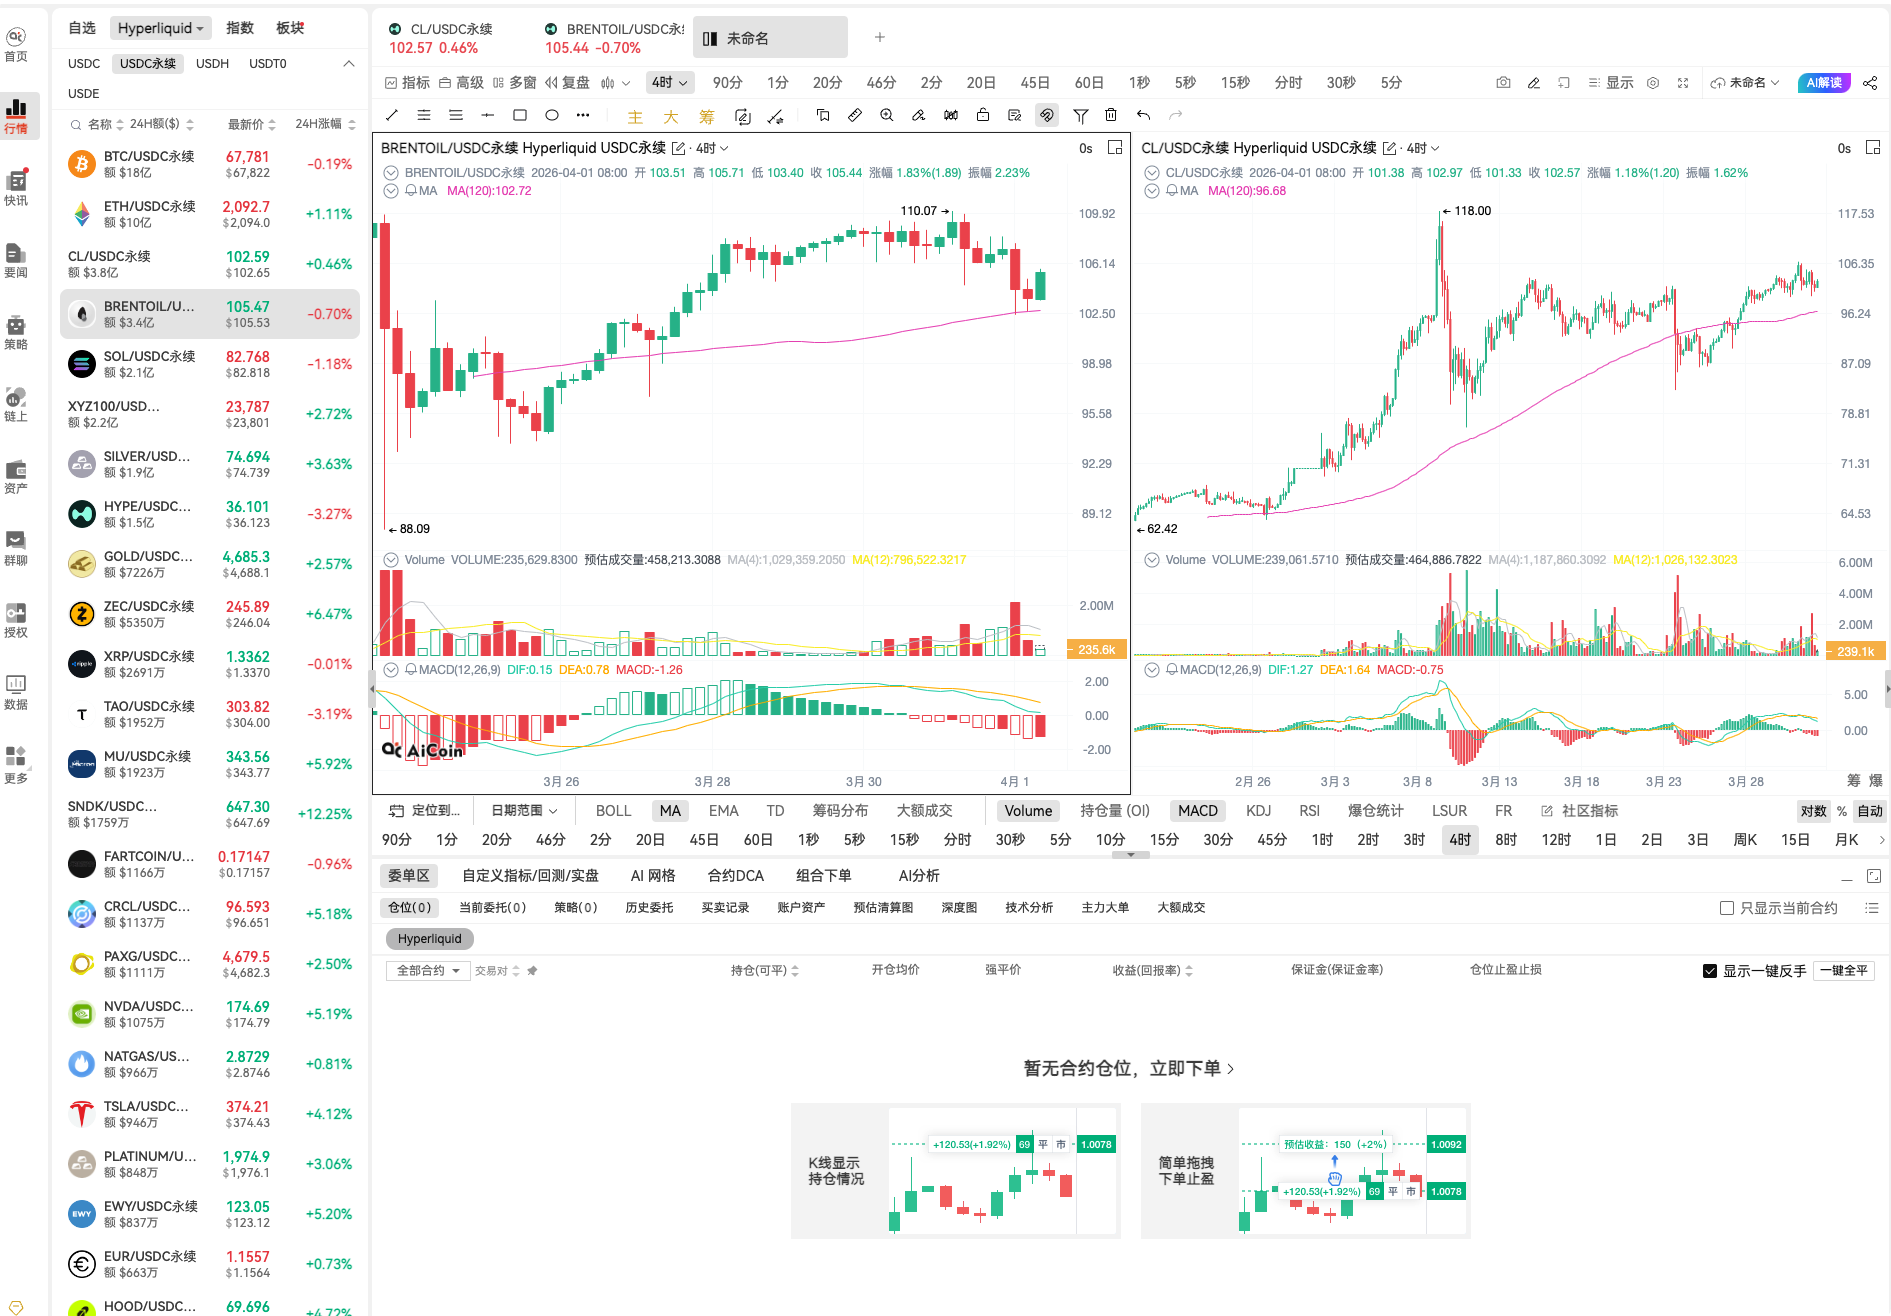Image resolution: width=1891 pixels, height=1316 pixels.
Task: Click the screenshot camera icon
Action: point(1502,83)
